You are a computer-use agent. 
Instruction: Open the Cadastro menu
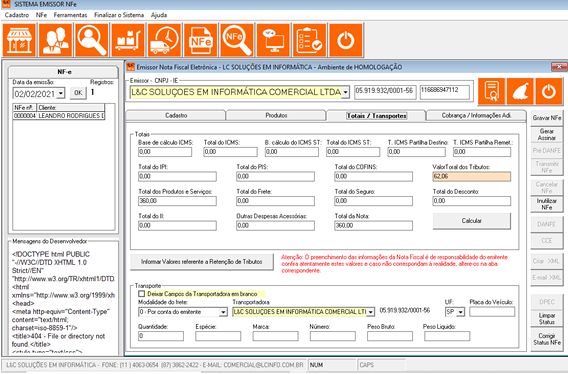pyautogui.click(x=17, y=15)
